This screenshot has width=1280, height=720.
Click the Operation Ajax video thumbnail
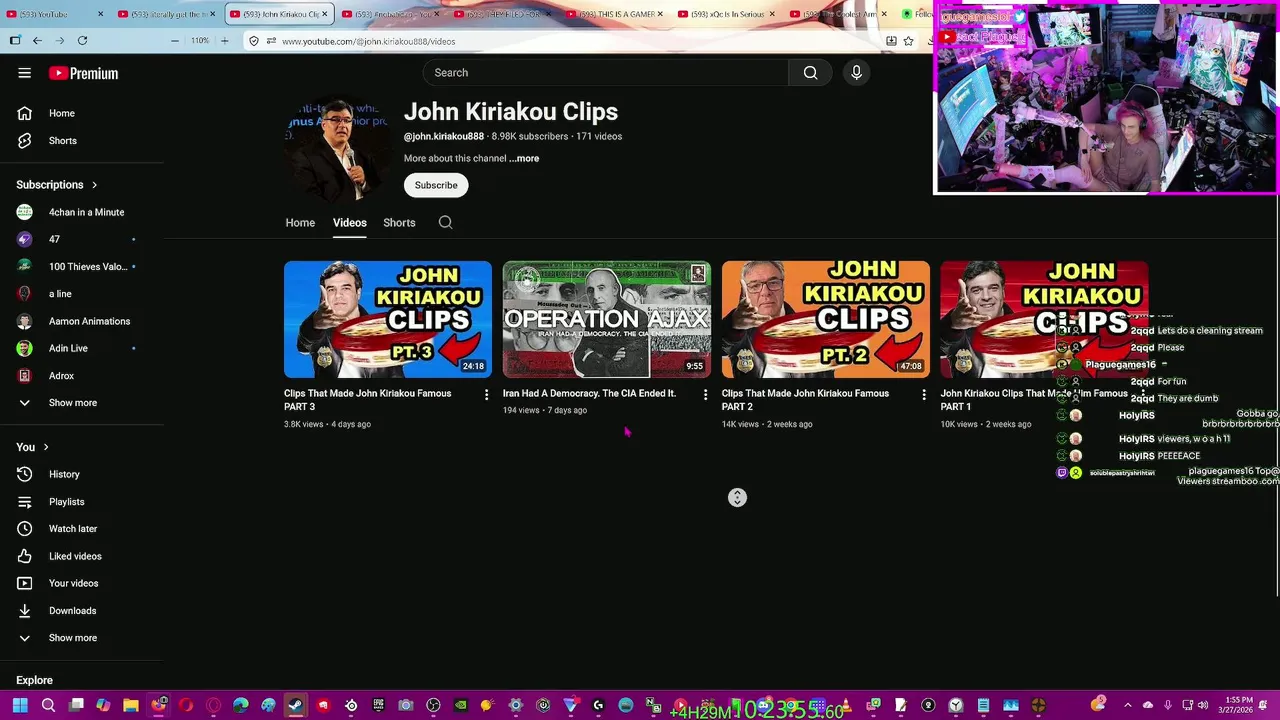pos(607,319)
